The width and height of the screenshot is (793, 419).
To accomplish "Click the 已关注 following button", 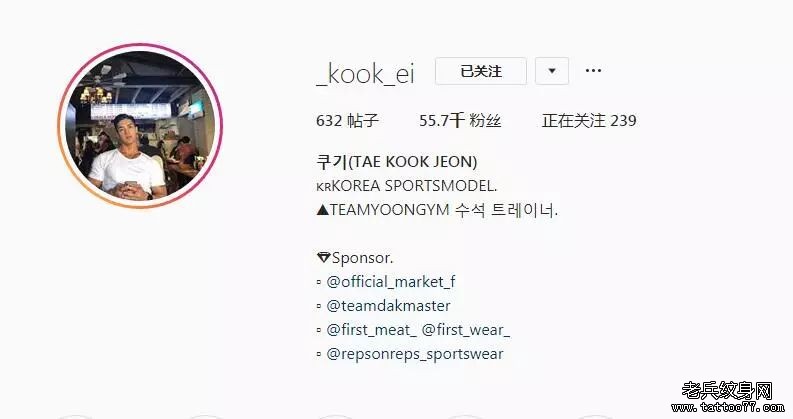I will [481, 71].
